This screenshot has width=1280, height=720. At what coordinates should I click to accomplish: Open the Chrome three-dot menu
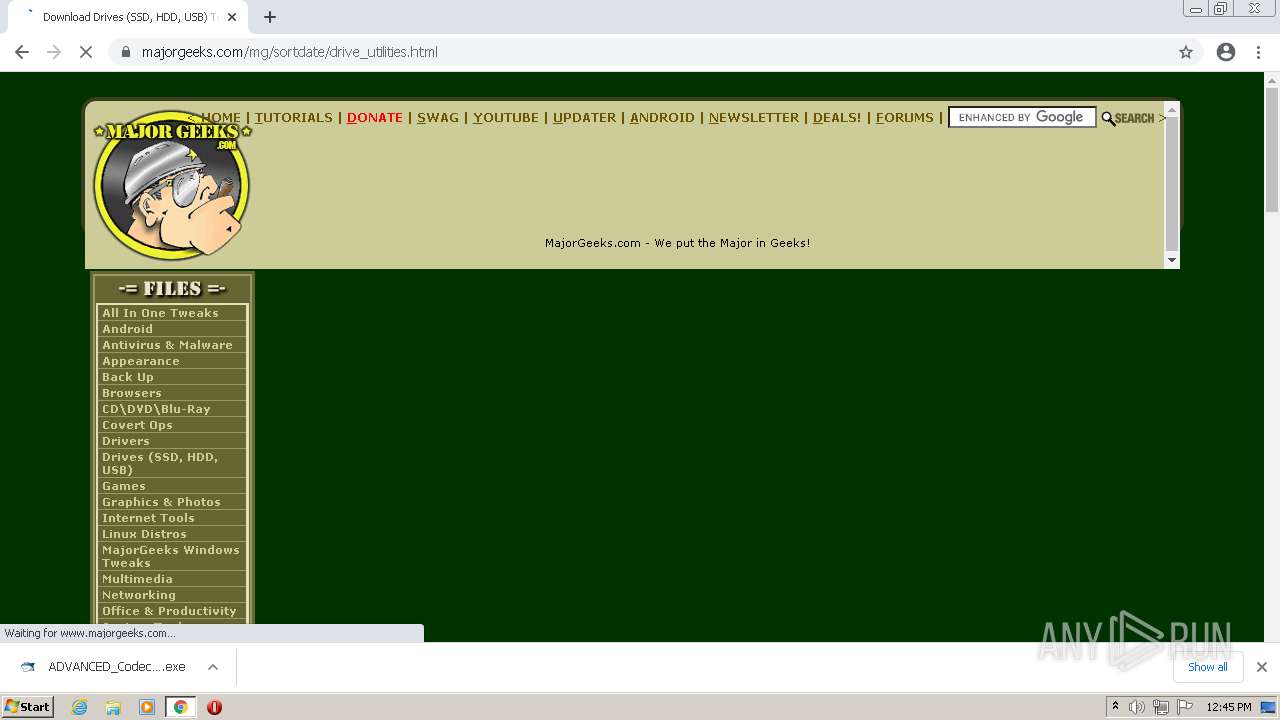1259,52
